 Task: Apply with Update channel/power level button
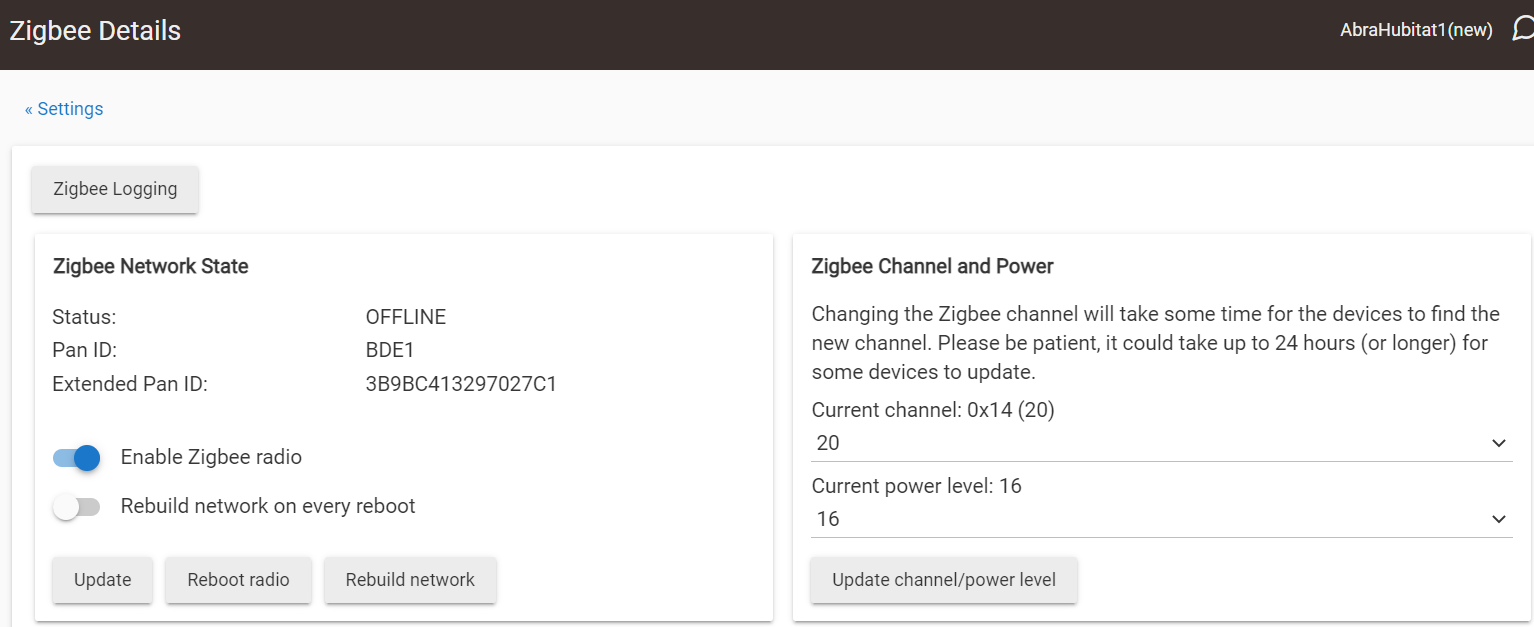[x=944, y=580]
